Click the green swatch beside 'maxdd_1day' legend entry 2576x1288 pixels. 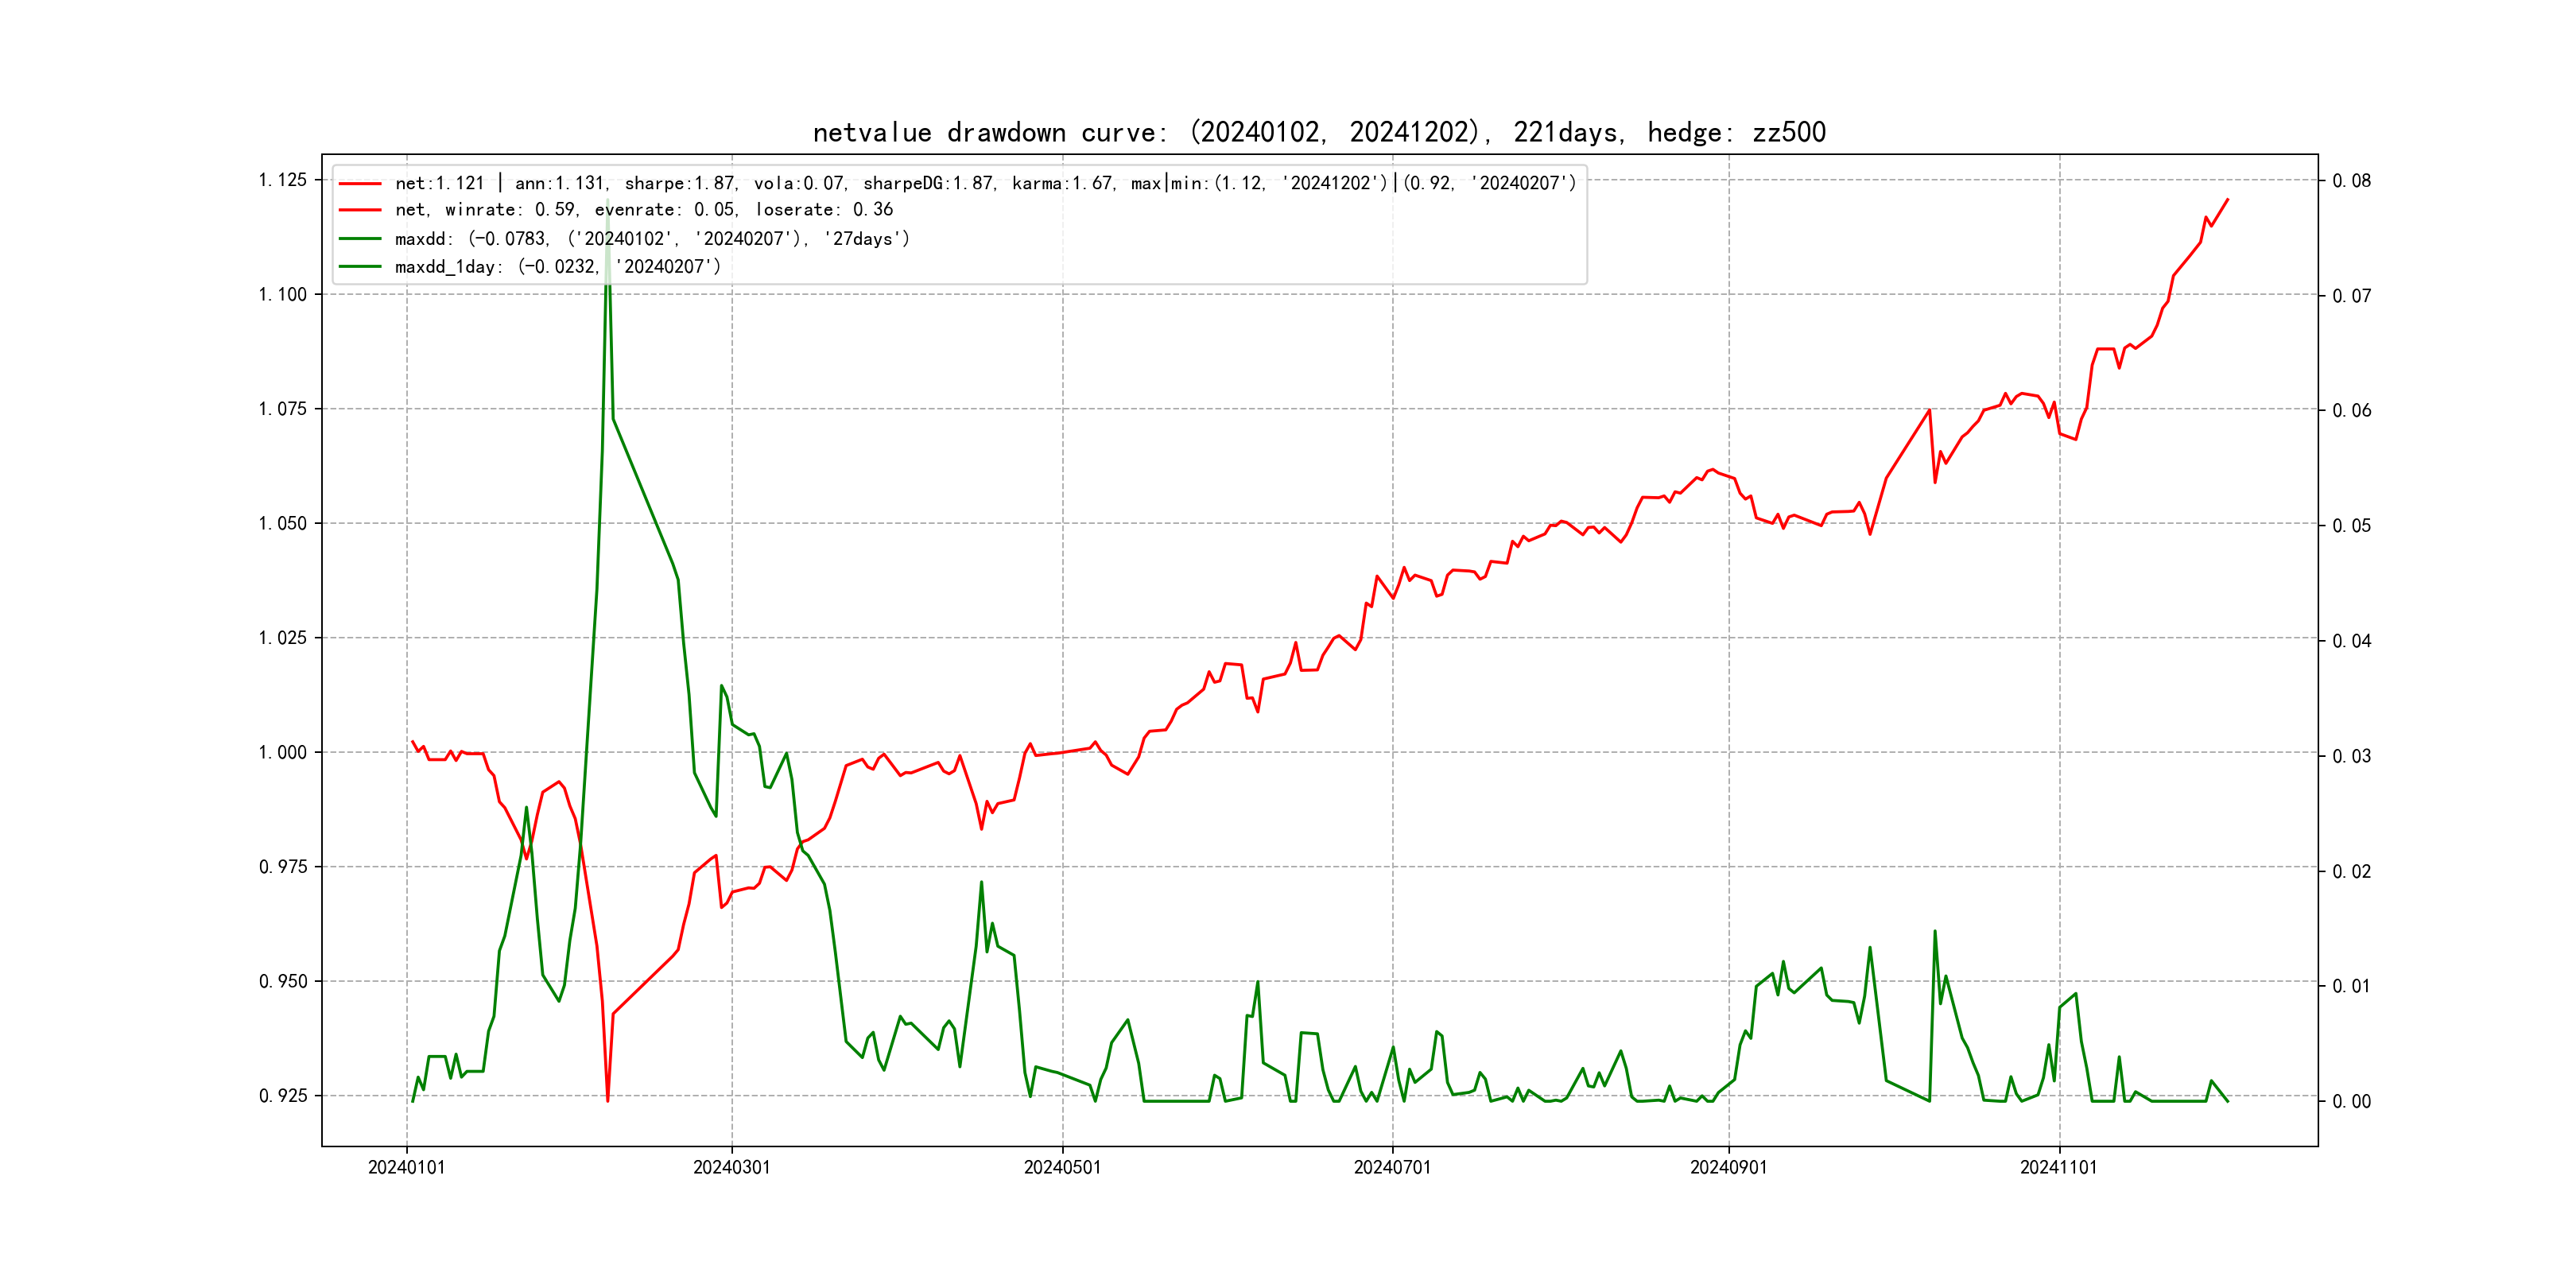point(360,266)
